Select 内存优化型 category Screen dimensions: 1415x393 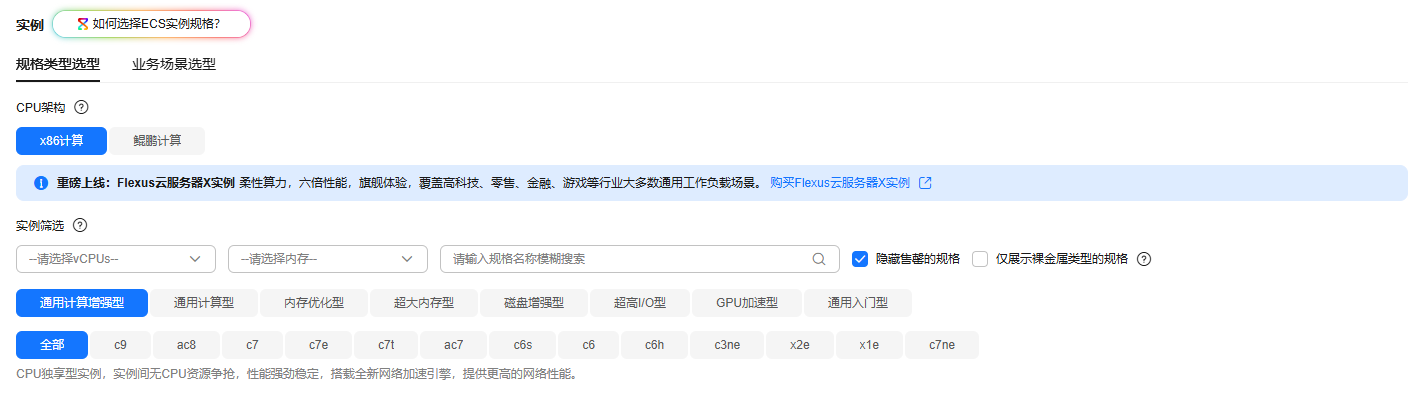point(314,303)
